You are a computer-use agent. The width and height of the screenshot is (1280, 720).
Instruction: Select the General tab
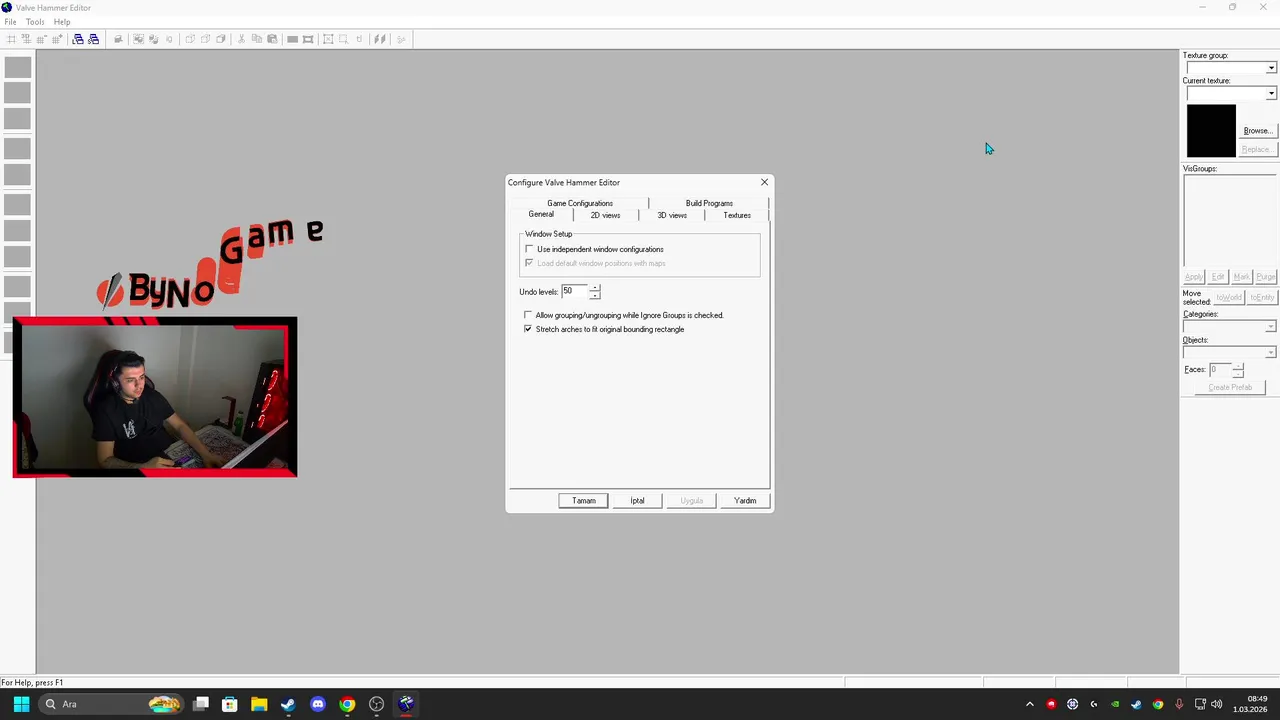coord(541,214)
